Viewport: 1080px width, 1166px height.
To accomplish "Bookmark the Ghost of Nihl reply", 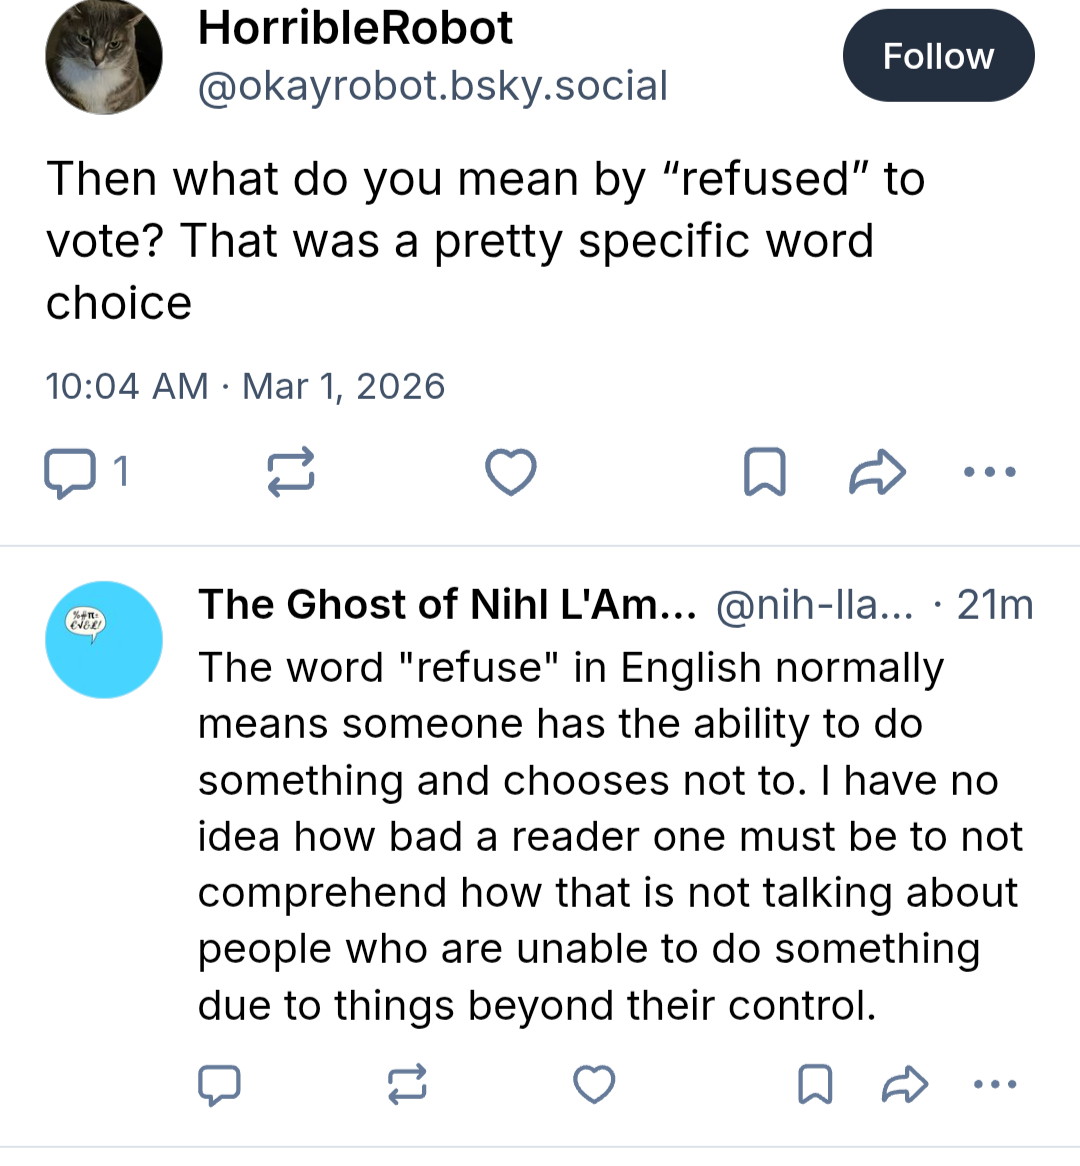I will click(x=815, y=1084).
